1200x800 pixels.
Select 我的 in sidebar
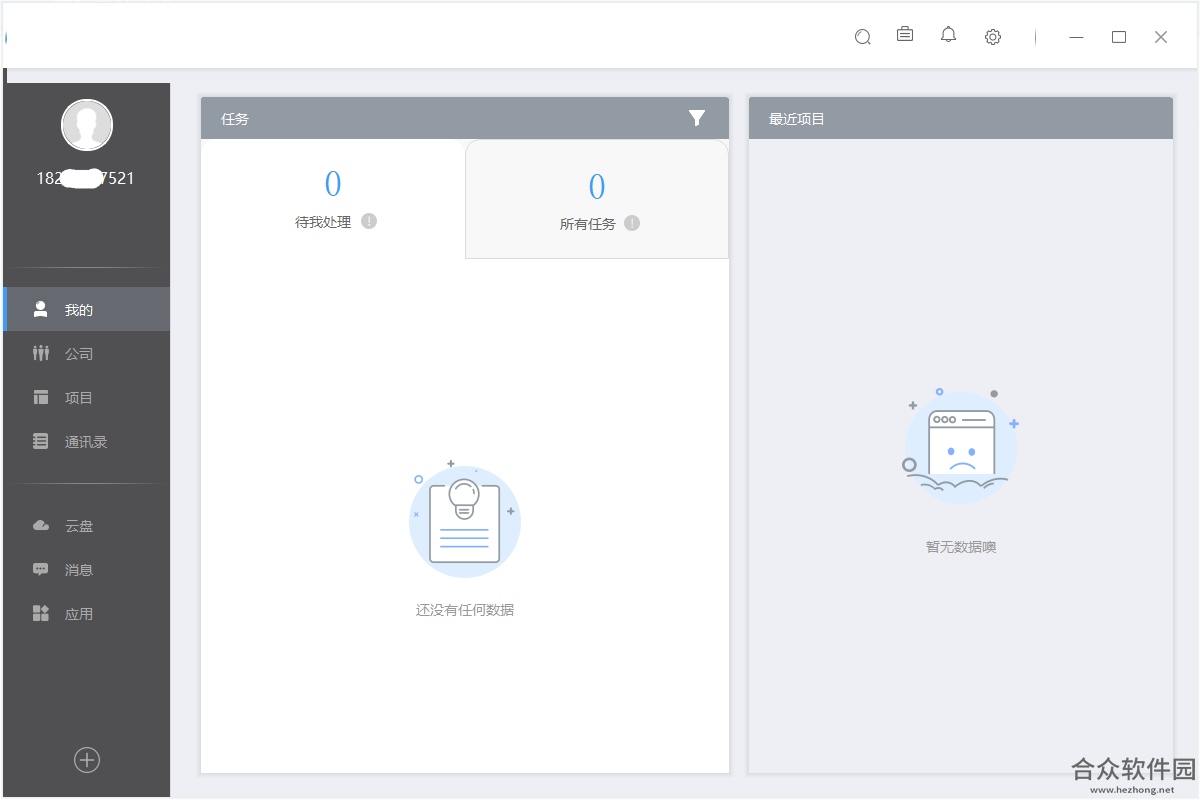87,309
